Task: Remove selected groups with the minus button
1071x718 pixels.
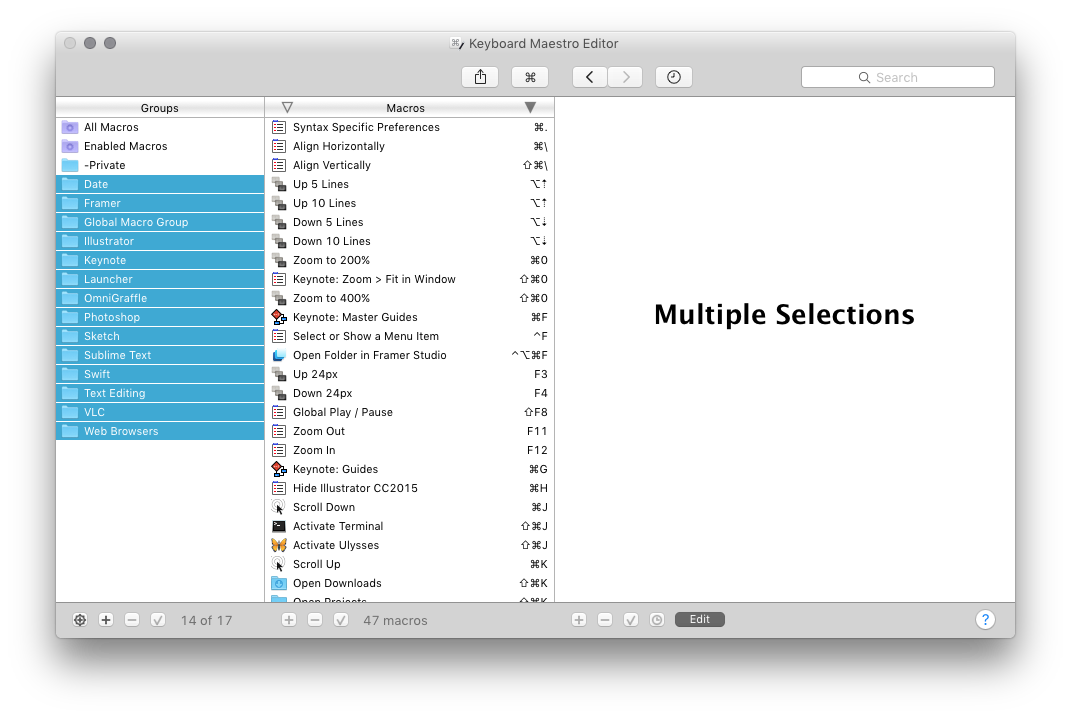Action: [x=132, y=620]
